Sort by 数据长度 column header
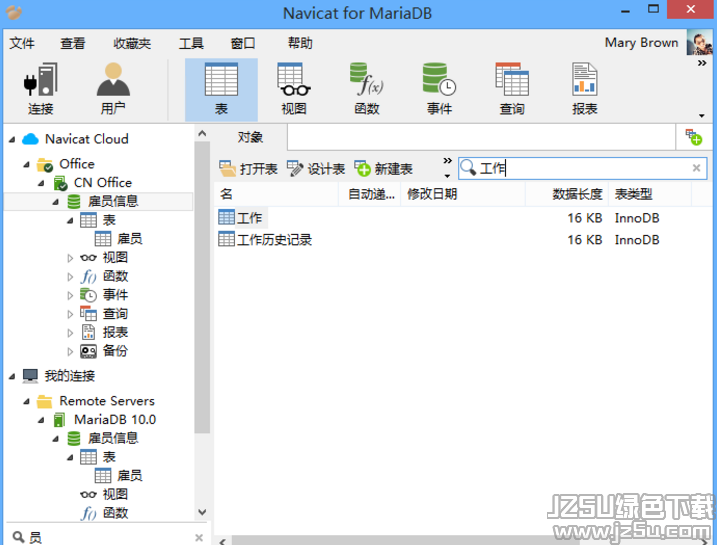Screen dimensions: 717x545 pyautogui.click(x=567, y=194)
